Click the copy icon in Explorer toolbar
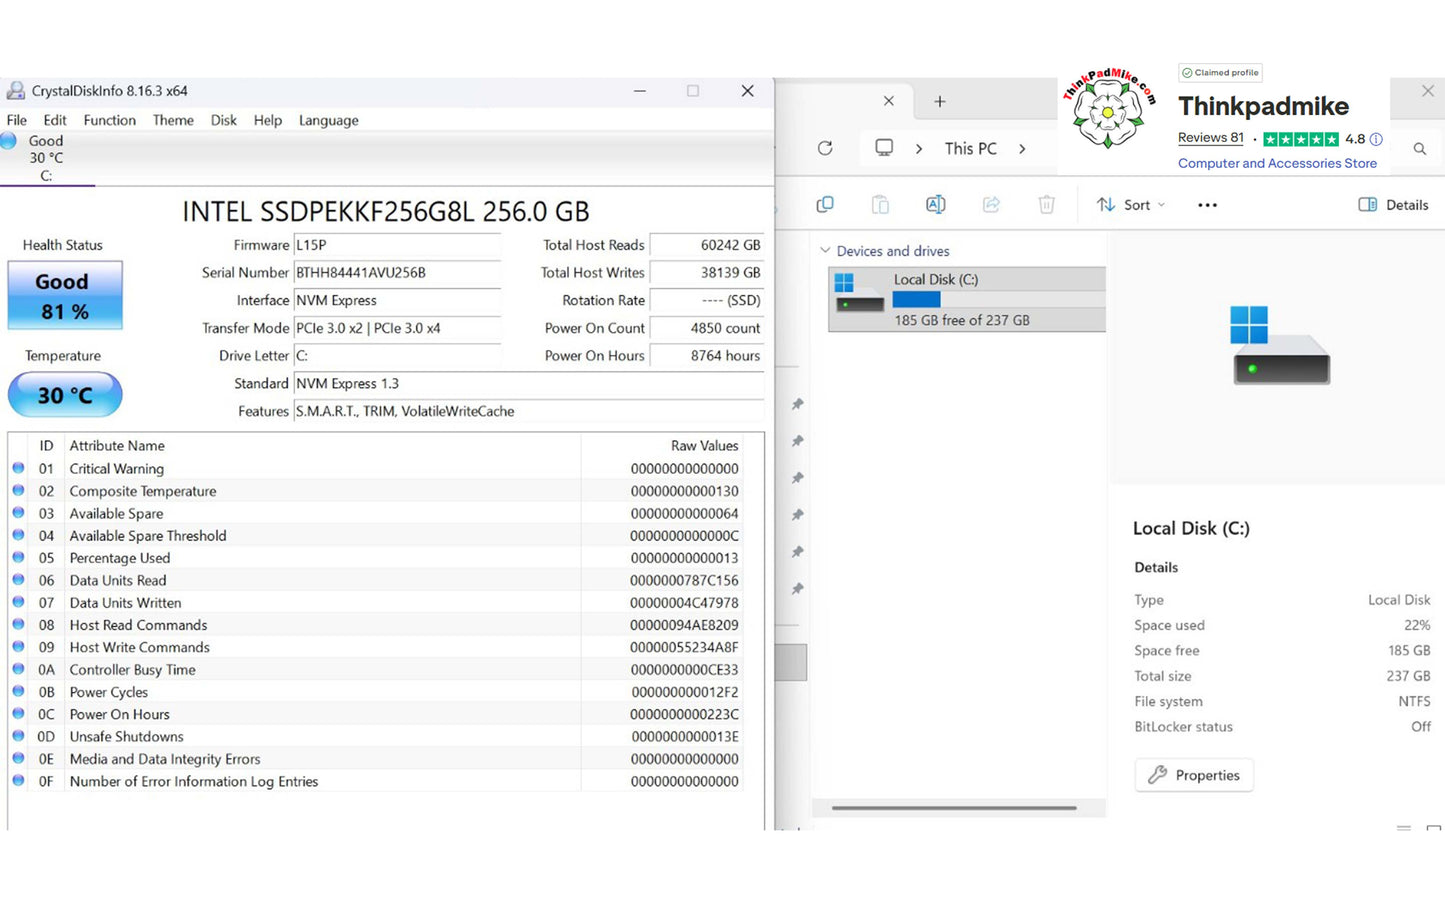Image resolution: width=1445 pixels, height=908 pixels. pyautogui.click(x=825, y=205)
